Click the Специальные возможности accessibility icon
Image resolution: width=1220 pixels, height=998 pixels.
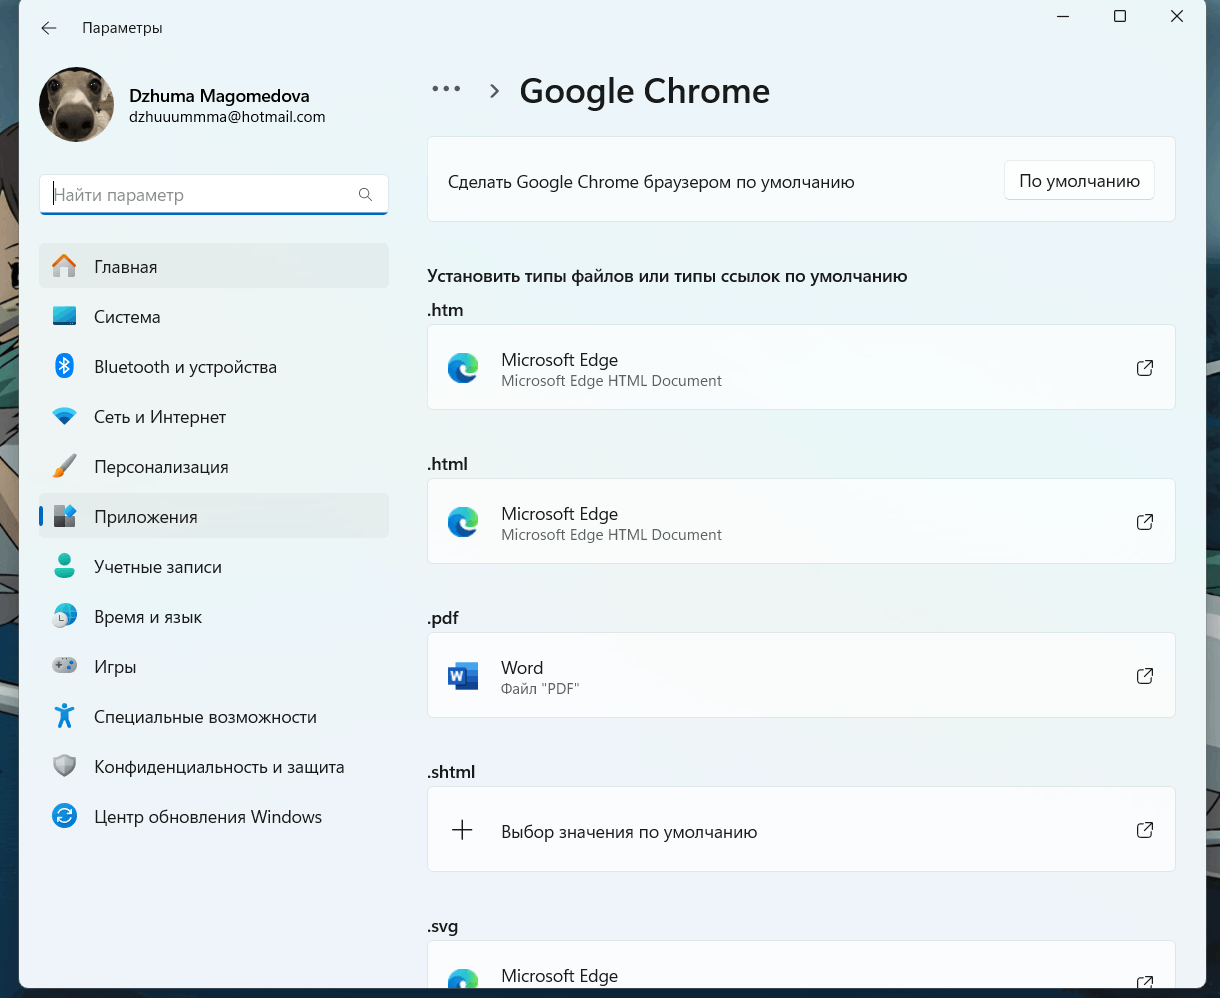64,716
